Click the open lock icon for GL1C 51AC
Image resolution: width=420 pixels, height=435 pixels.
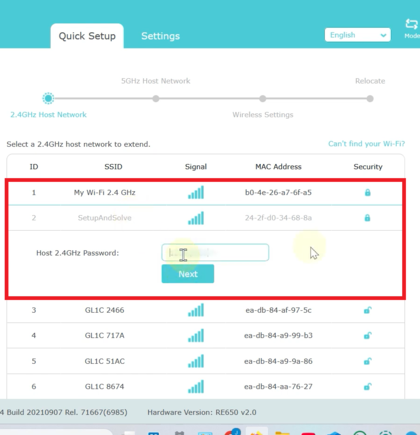point(367,361)
